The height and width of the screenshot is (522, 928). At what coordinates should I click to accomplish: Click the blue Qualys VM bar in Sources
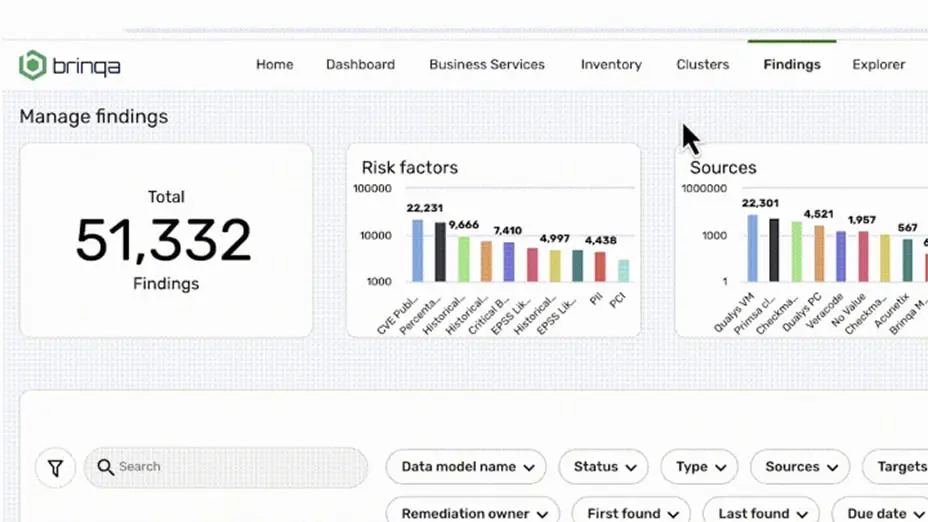click(x=752, y=248)
